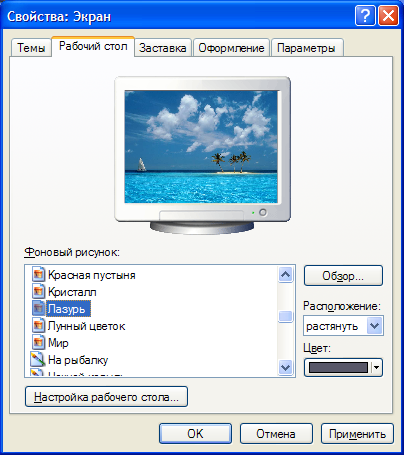Click the icon next to Лунный цветок
Screen dimensions: 404x455
38,326
